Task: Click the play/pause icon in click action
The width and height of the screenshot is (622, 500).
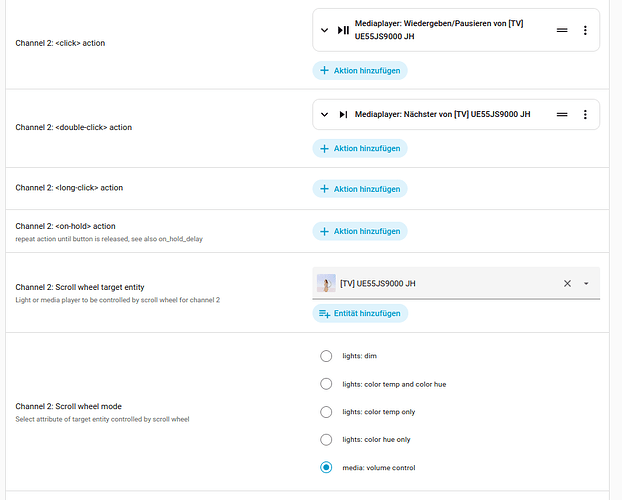Action: [343, 31]
